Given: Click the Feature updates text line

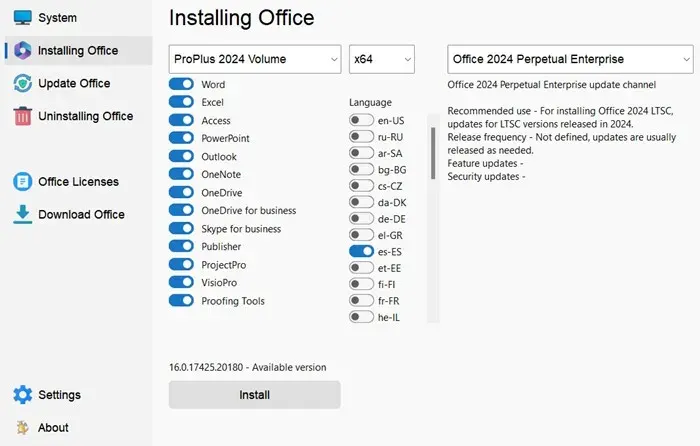Looking at the screenshot, I should click(485, 163).
